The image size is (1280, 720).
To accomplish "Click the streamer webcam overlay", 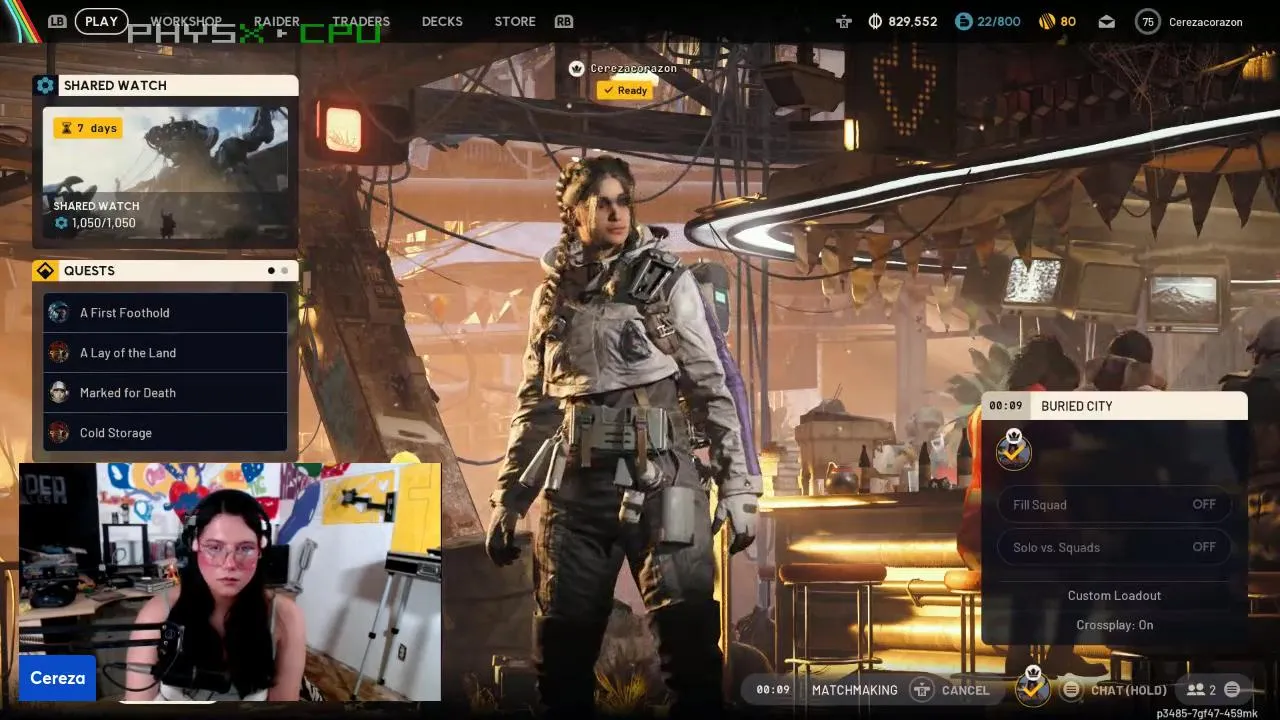I will pyautogui.click(x=230, y=582).
